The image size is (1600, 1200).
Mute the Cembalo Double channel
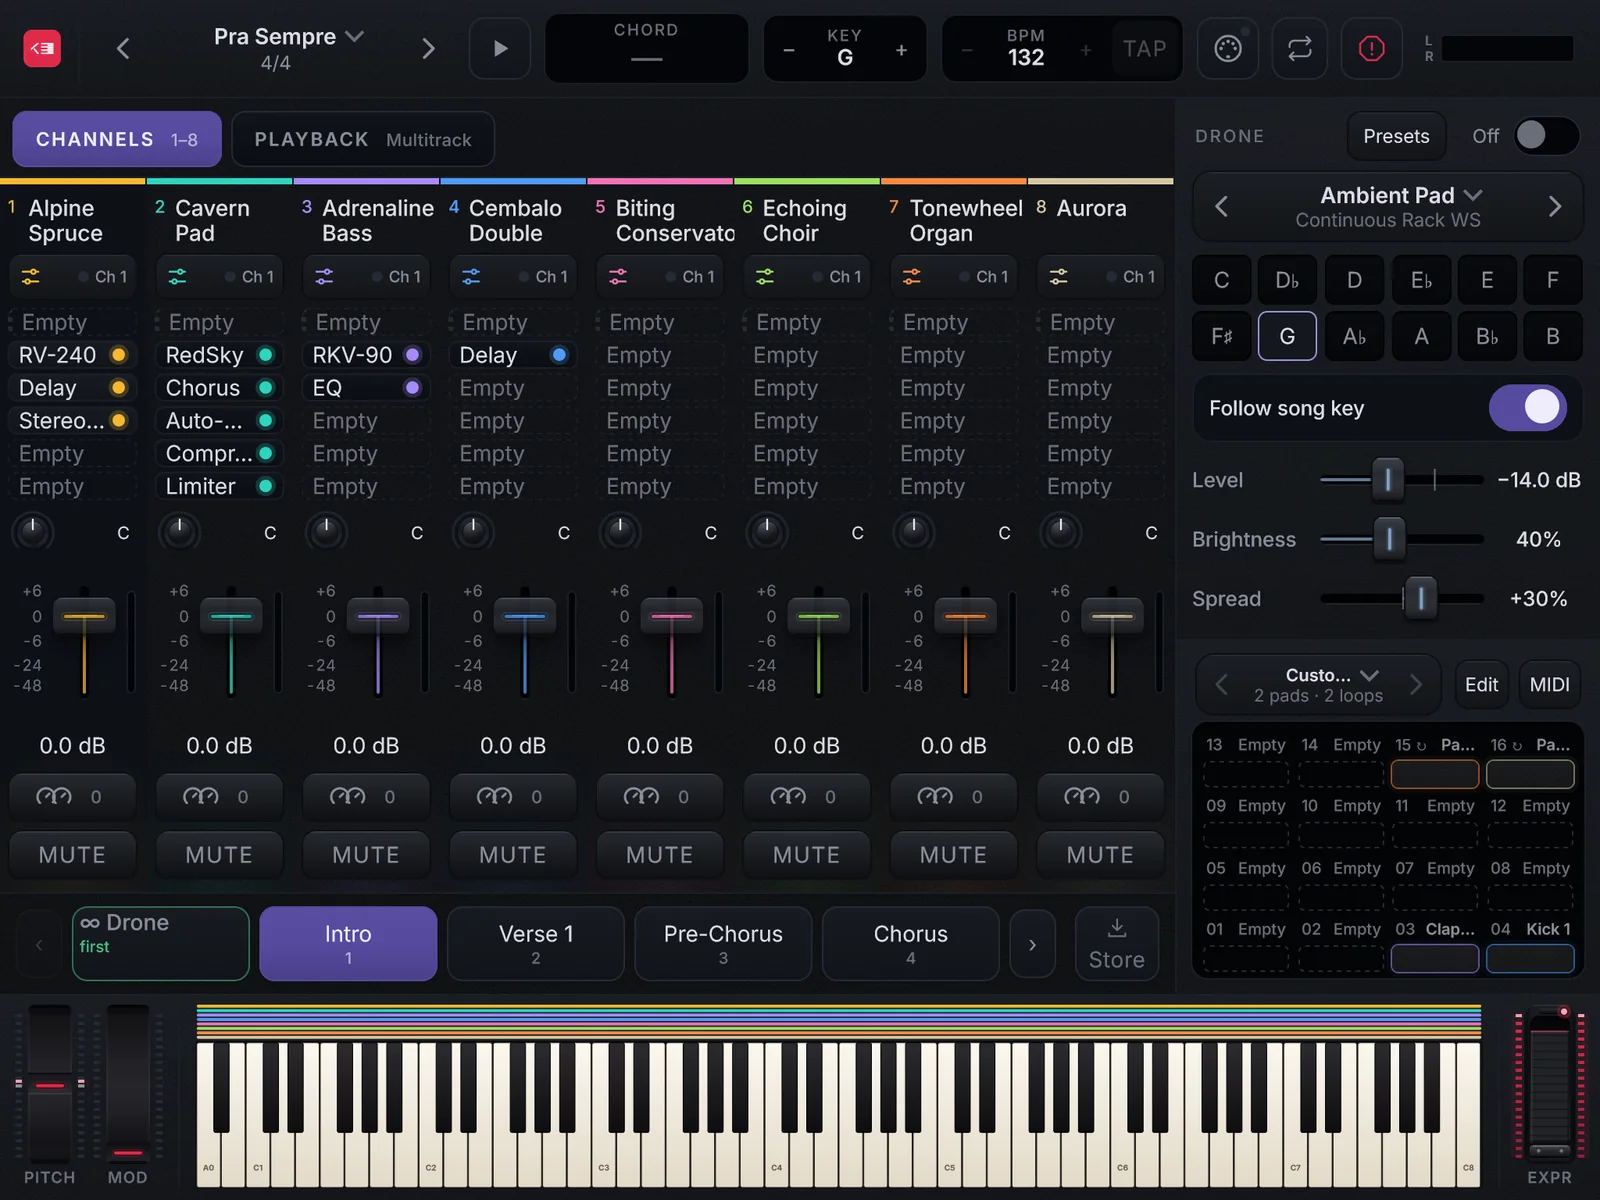coord(513,855)
